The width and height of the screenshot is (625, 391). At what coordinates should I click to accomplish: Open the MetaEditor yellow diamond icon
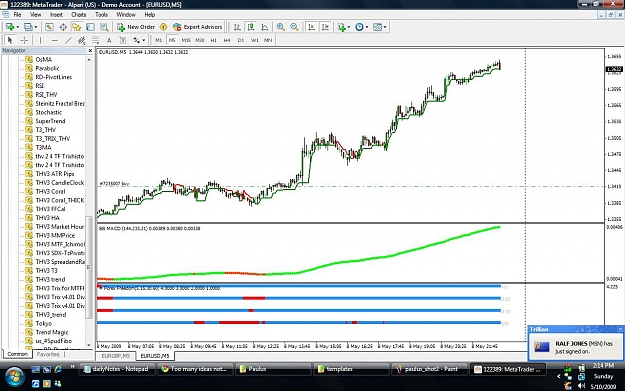(163, 27)
